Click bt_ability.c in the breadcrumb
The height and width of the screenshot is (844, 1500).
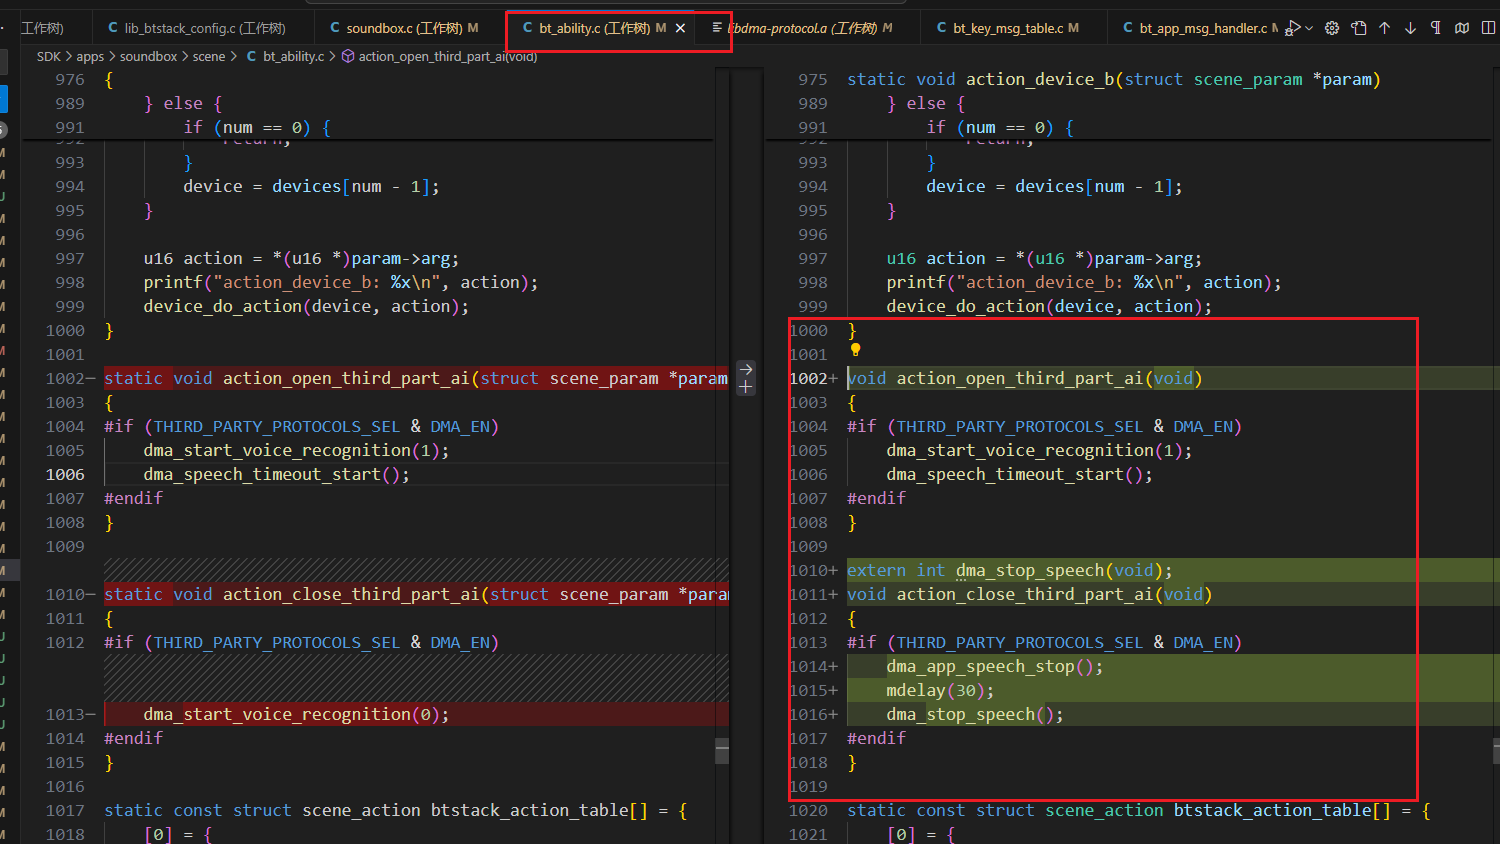293,56
